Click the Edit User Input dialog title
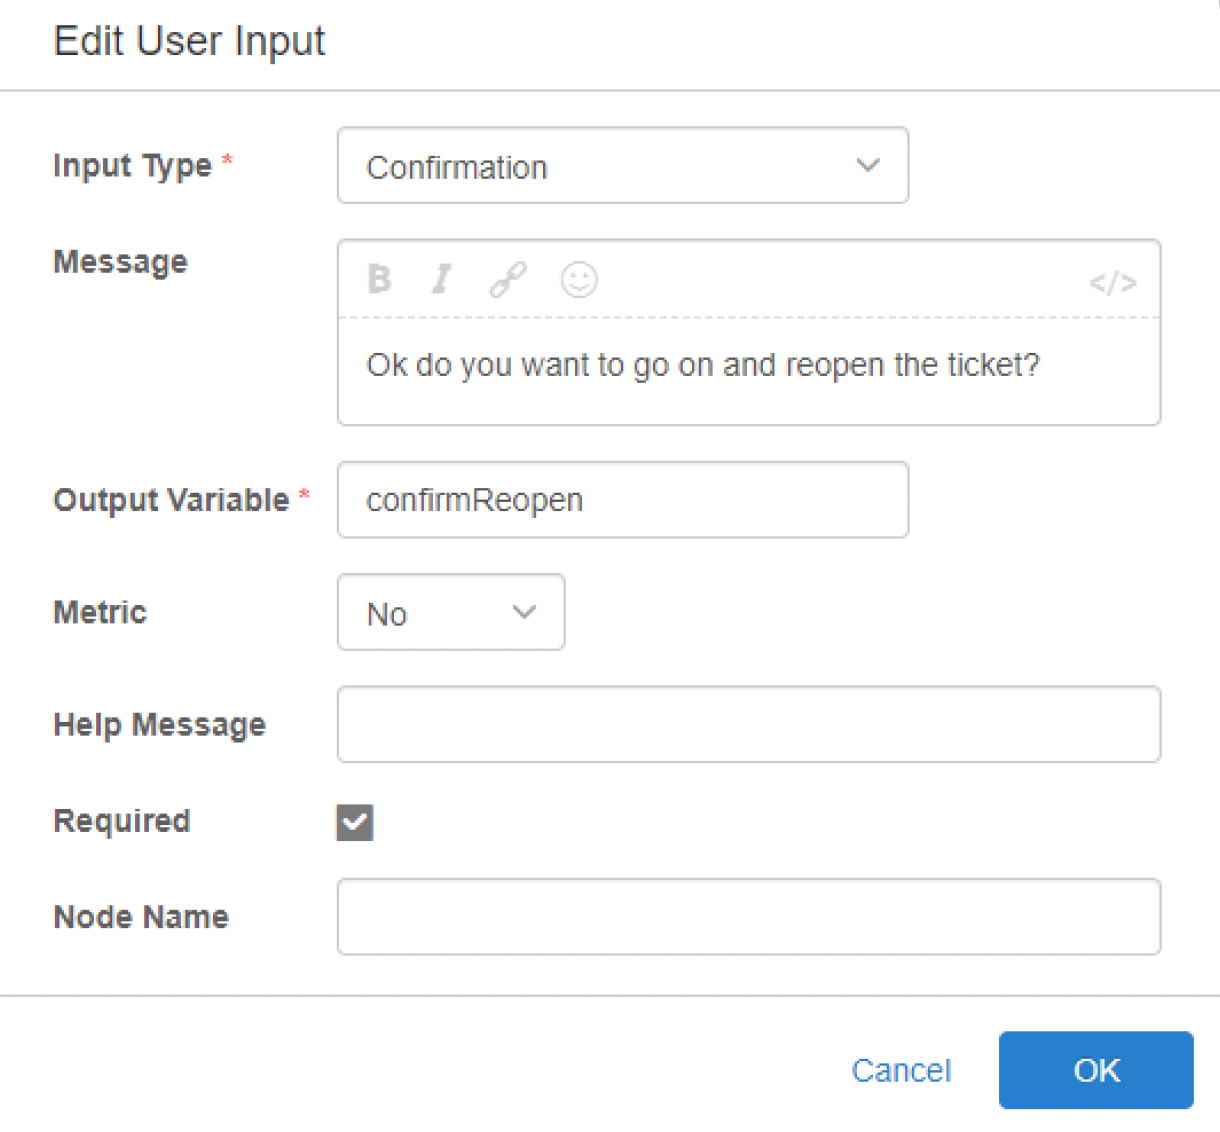Screen dimensions: 1220x1132 coord(189,41)
